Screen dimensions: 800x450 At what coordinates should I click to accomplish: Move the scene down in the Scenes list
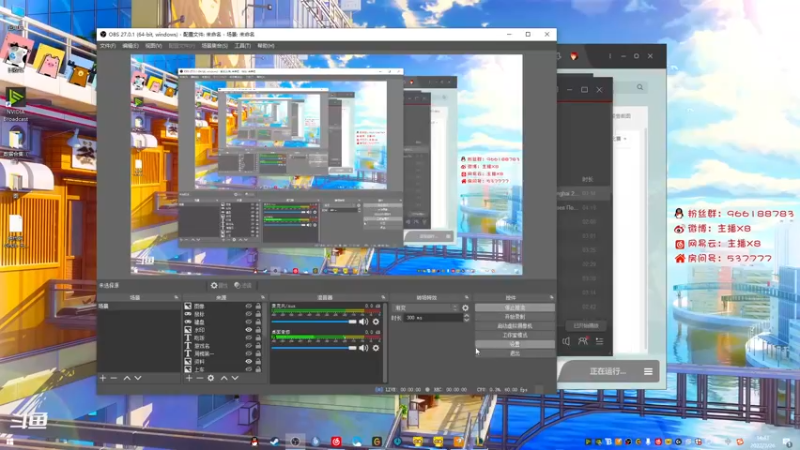point(138,378)
